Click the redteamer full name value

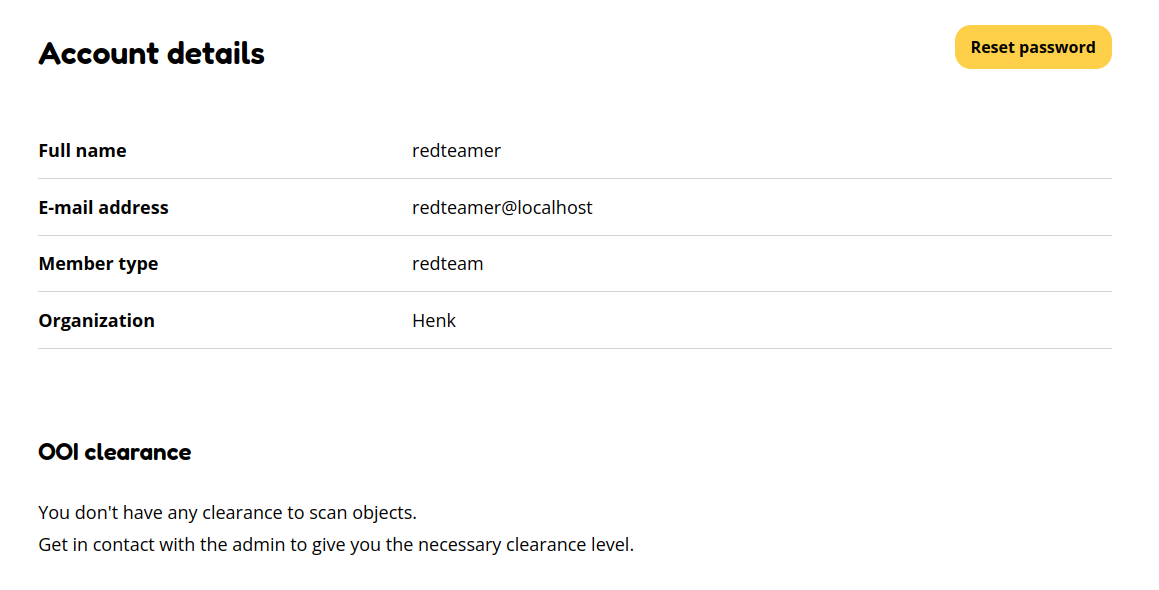456,150
